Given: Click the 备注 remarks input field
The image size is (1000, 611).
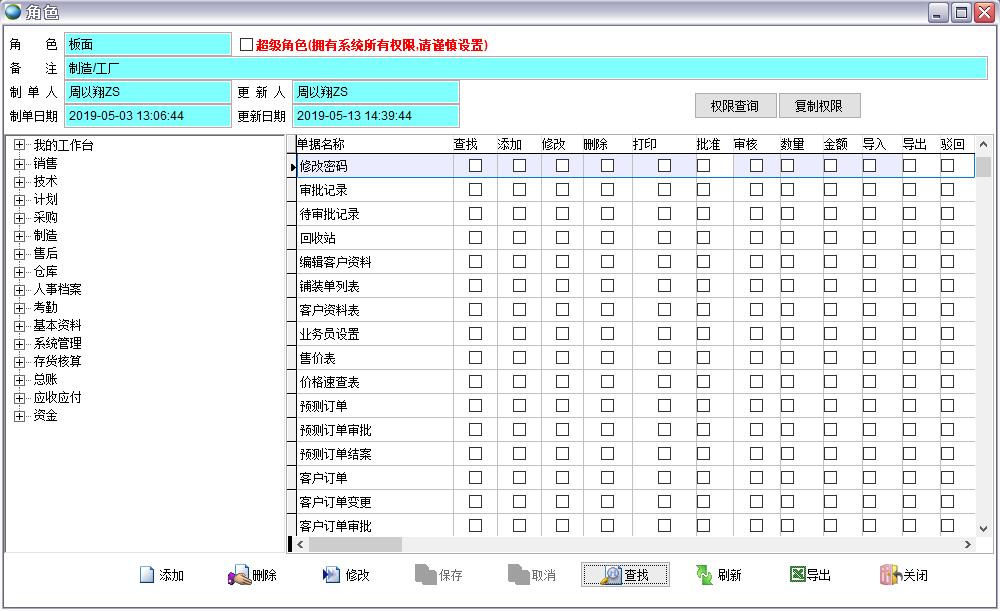Looking at the screenshot, I should tap(526, 68).
